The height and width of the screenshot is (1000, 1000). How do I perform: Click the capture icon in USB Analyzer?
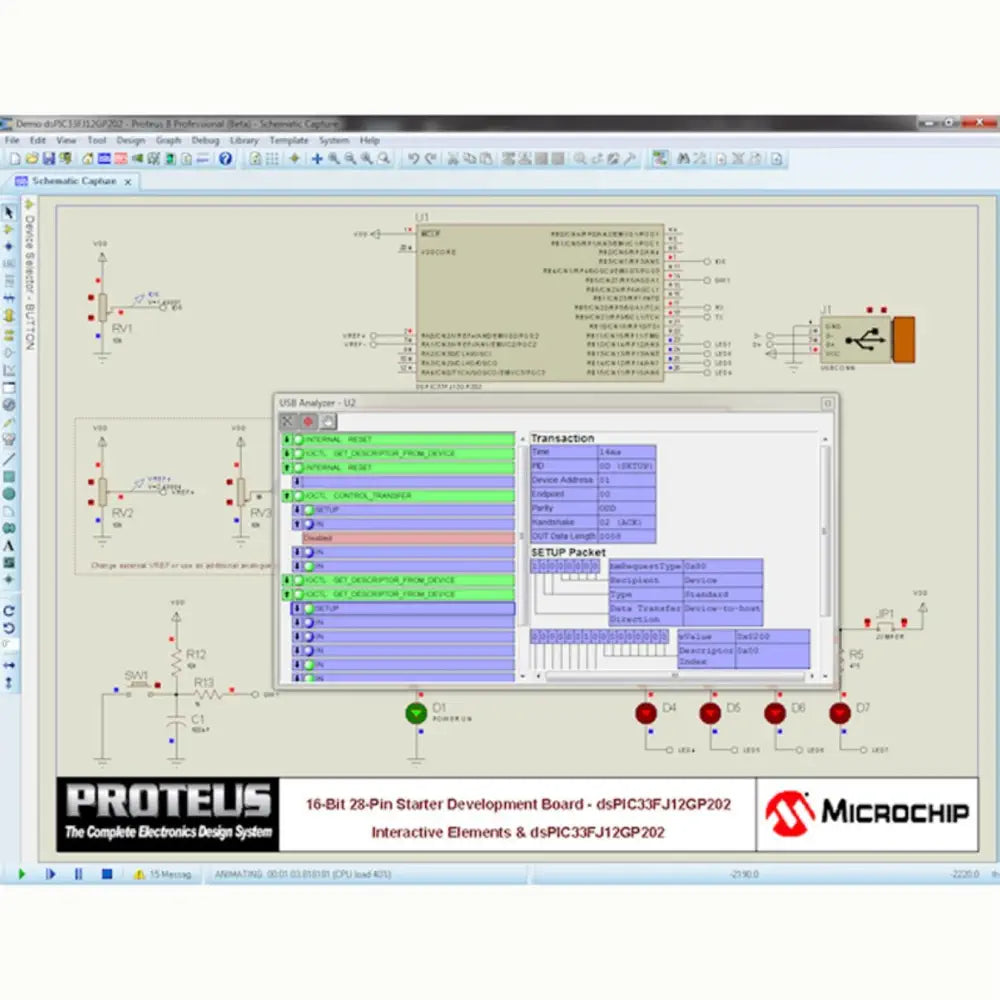pos(329,421)
